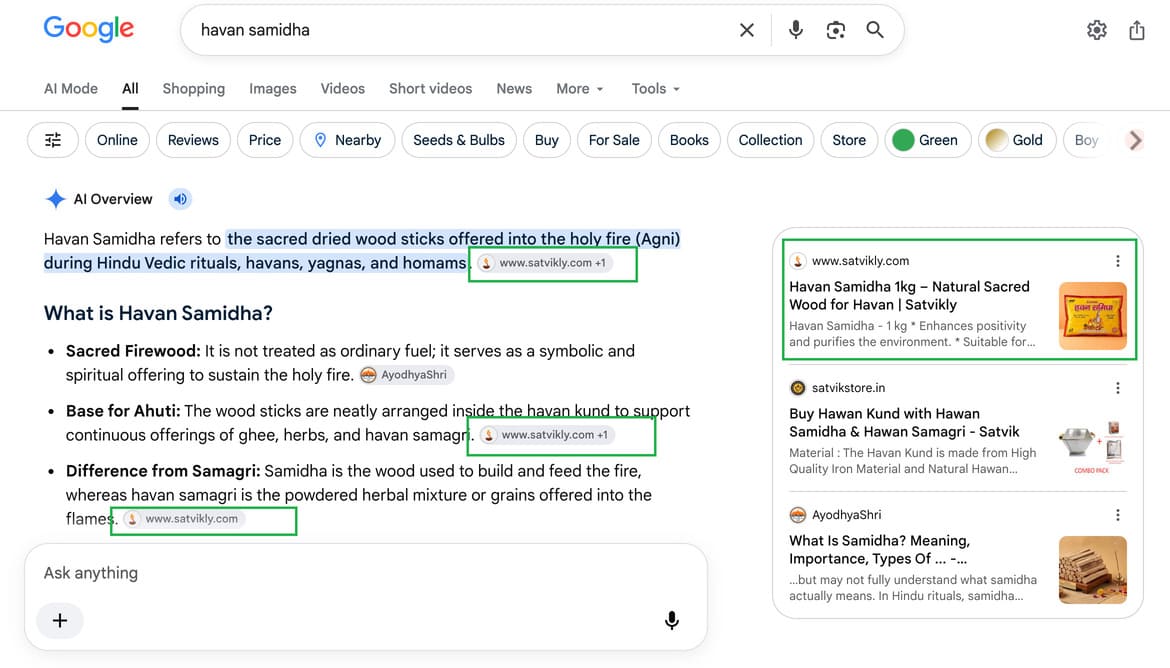
Task: Apply the Price filter chip
Action: coord(265,140)
